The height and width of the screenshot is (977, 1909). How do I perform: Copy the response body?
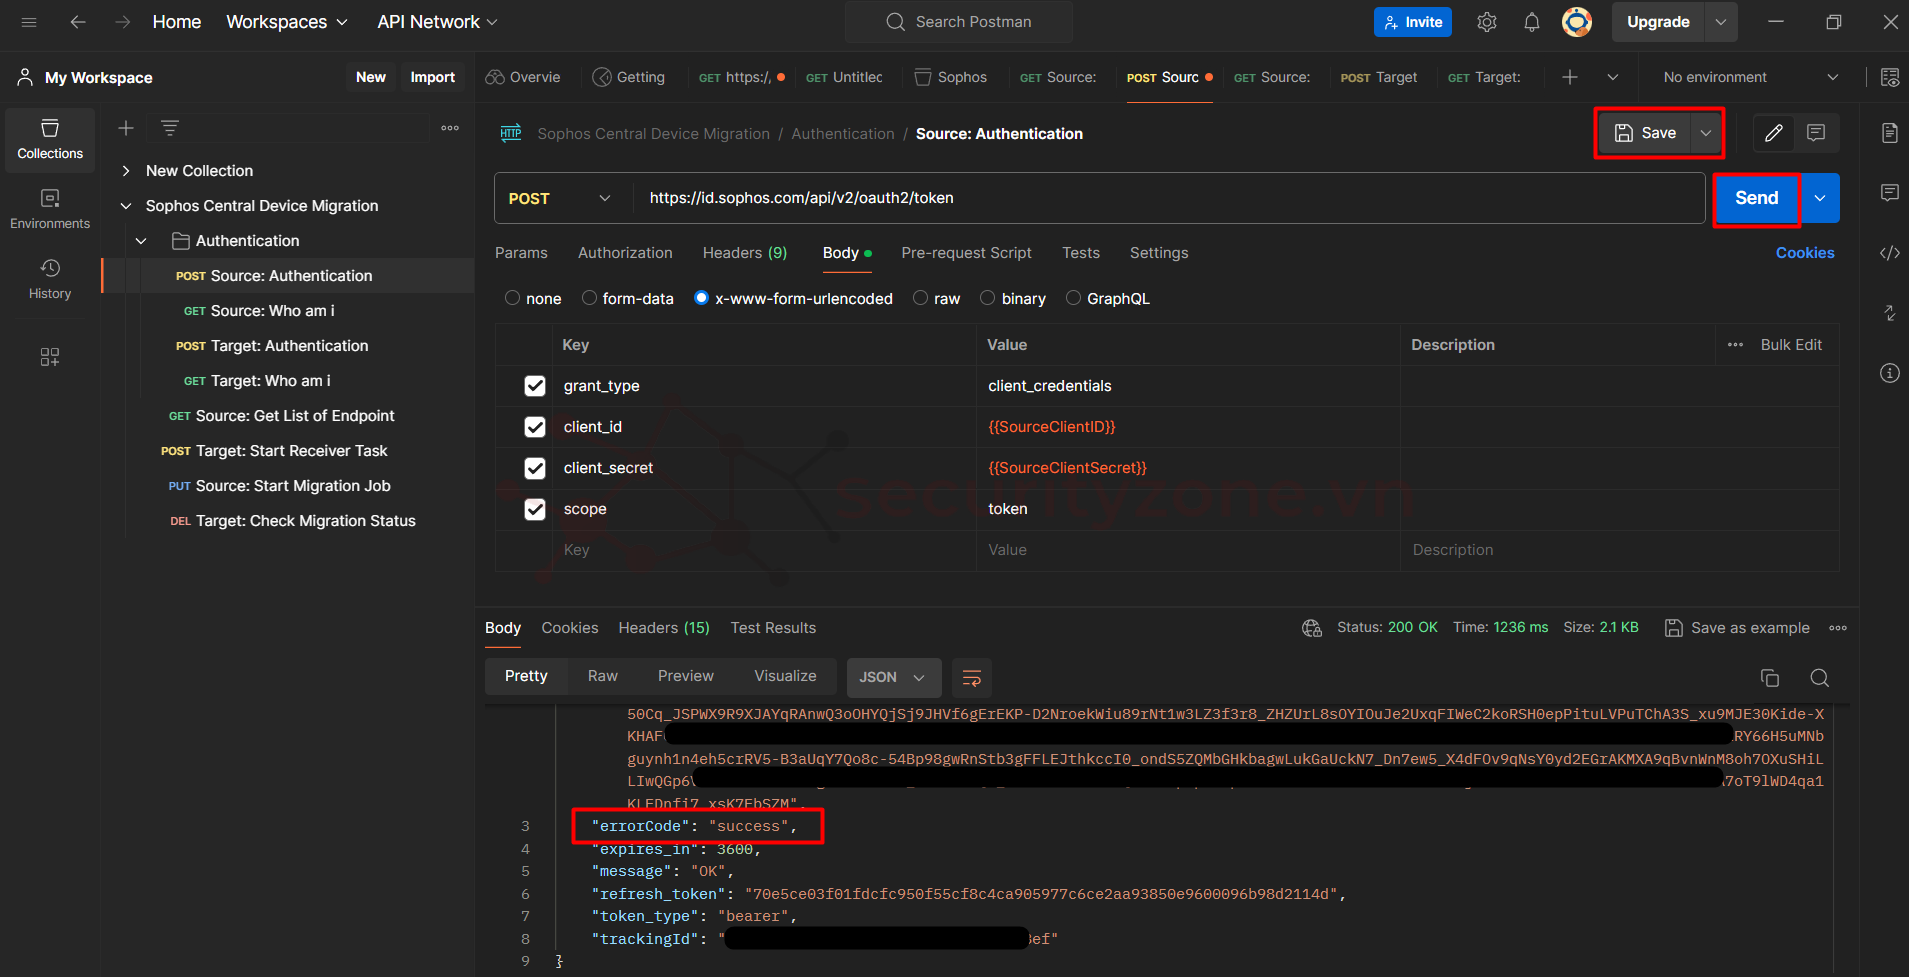(1770, 678)
